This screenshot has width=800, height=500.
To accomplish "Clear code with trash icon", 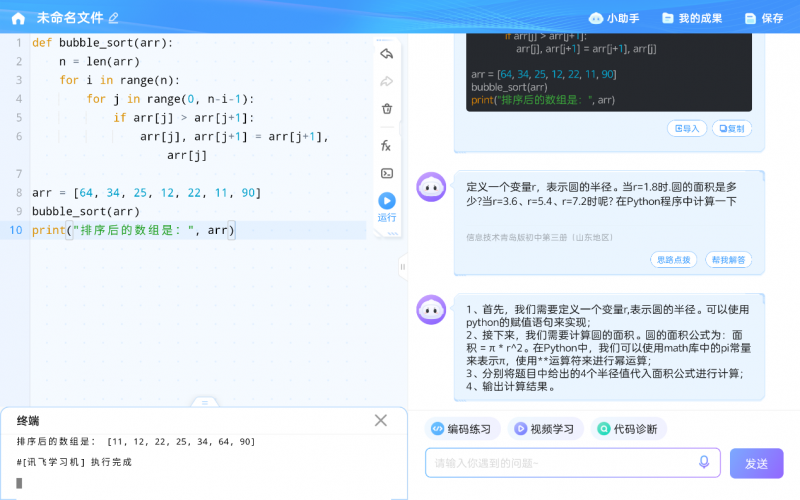I will pos(387,109).
